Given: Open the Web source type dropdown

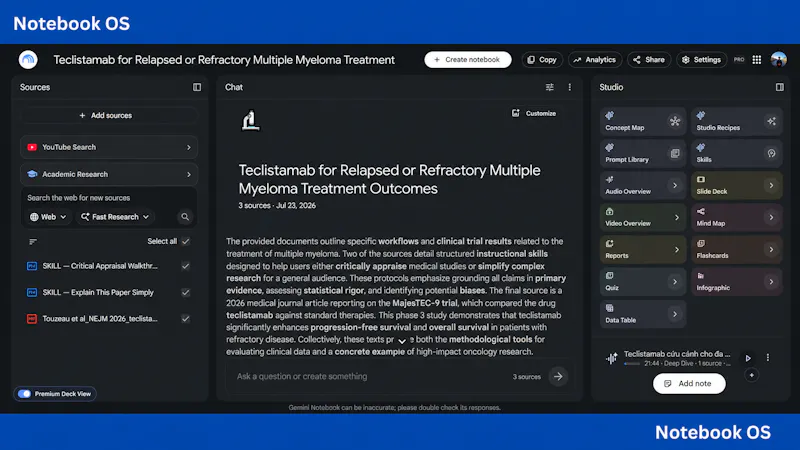Looking at the screenshot, I should [x=48, y=217].
